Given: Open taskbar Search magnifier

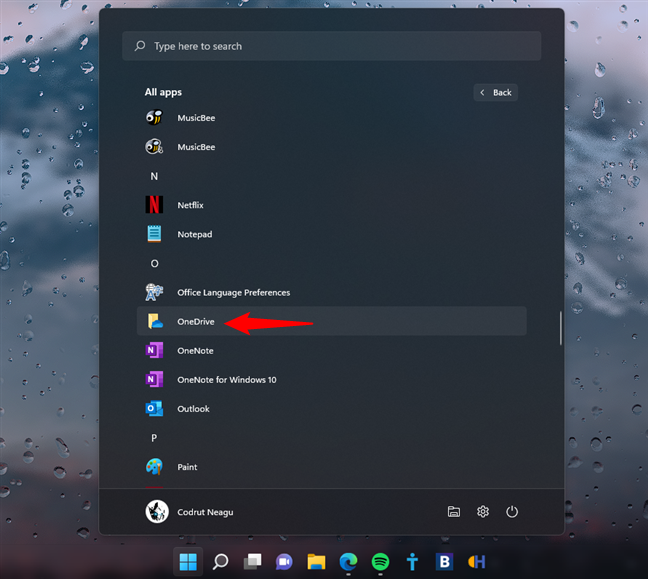Looking at the screenshot, I should 220,562.
